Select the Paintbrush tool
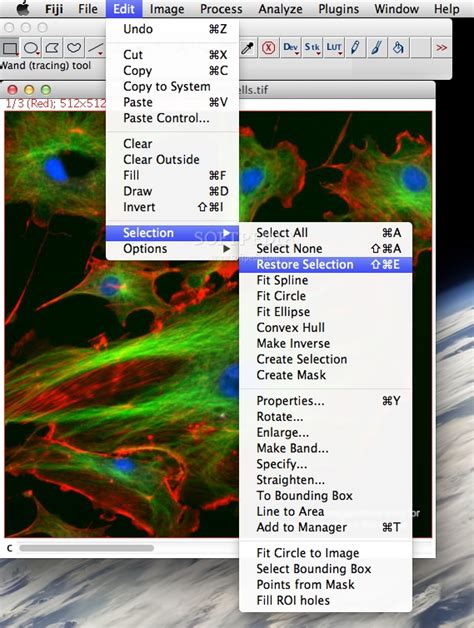The height and width of the screenshot is (628, 474). [377, 48]
